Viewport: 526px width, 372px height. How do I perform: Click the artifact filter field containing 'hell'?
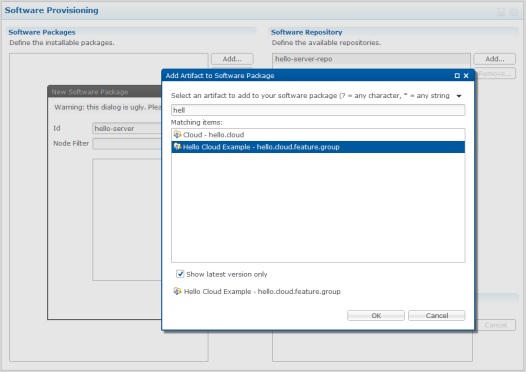tap(318, 110)
